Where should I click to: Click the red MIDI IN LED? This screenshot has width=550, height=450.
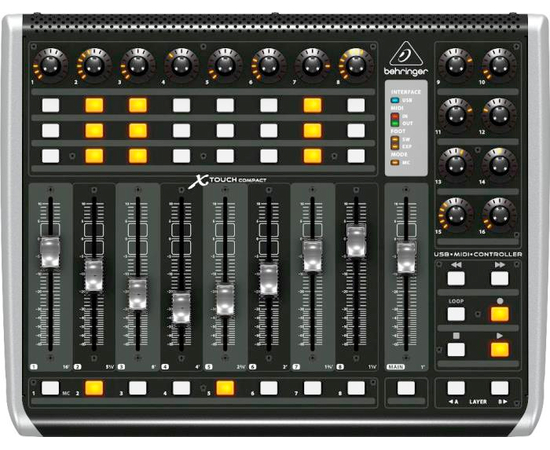click(395, 116)
